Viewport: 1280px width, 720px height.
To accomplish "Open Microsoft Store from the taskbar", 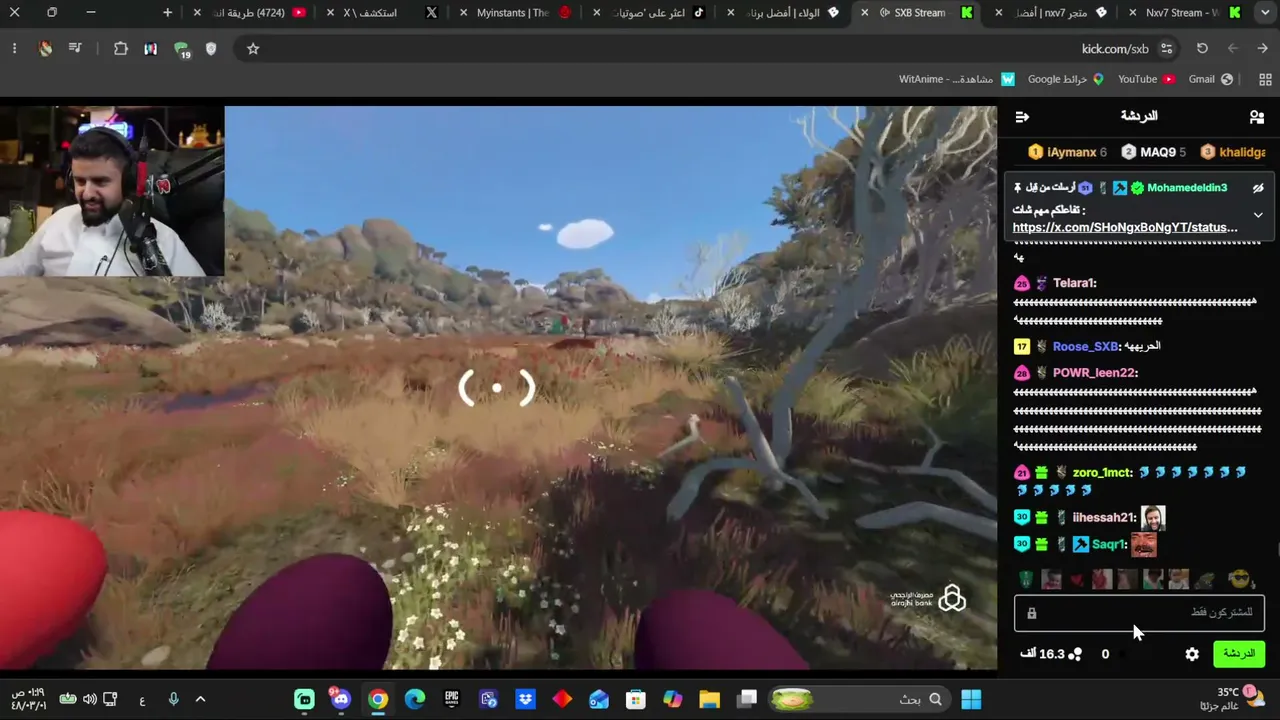I will (635, 699).
